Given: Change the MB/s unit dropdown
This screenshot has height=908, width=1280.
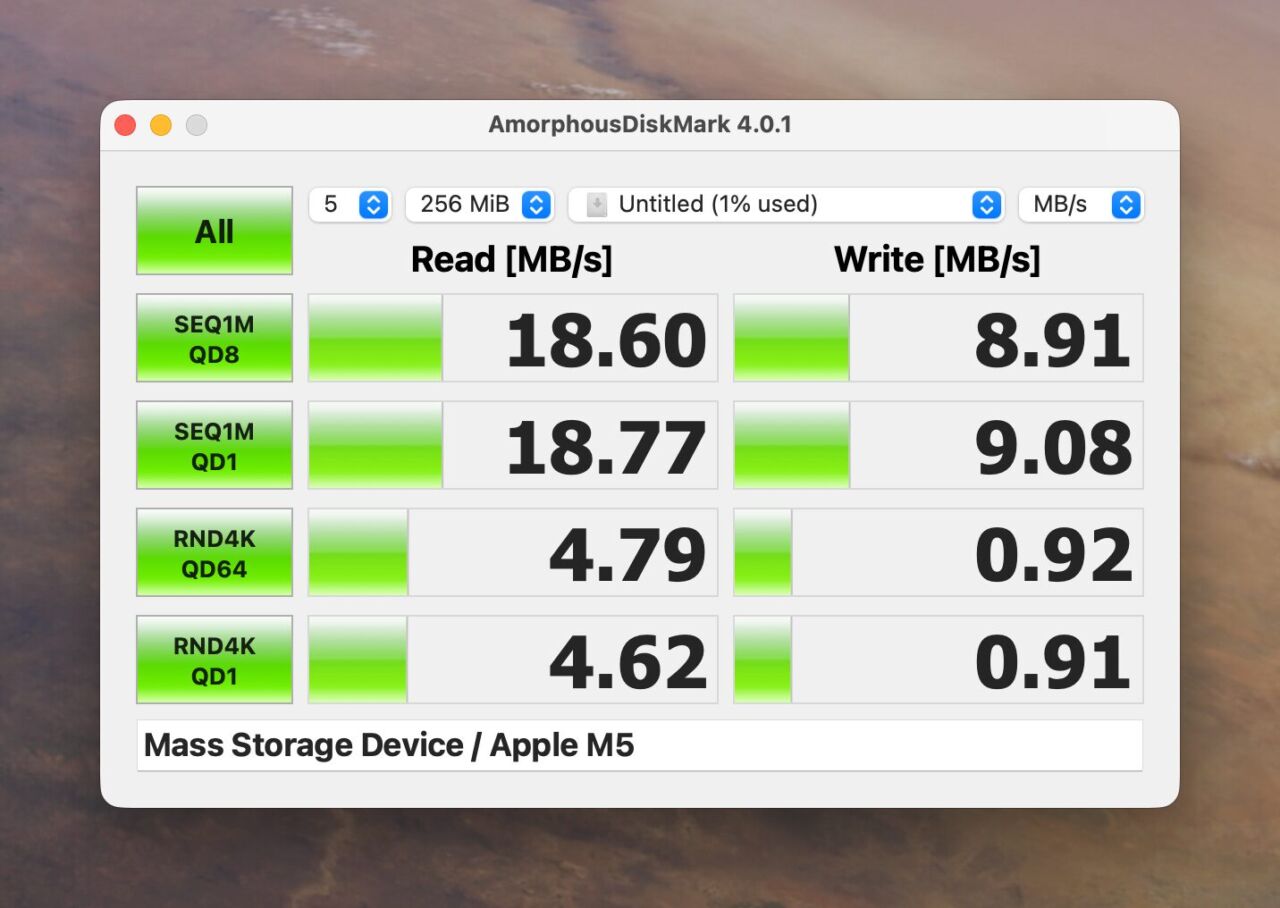Looking at the screenshot, I should [1080, 205].
